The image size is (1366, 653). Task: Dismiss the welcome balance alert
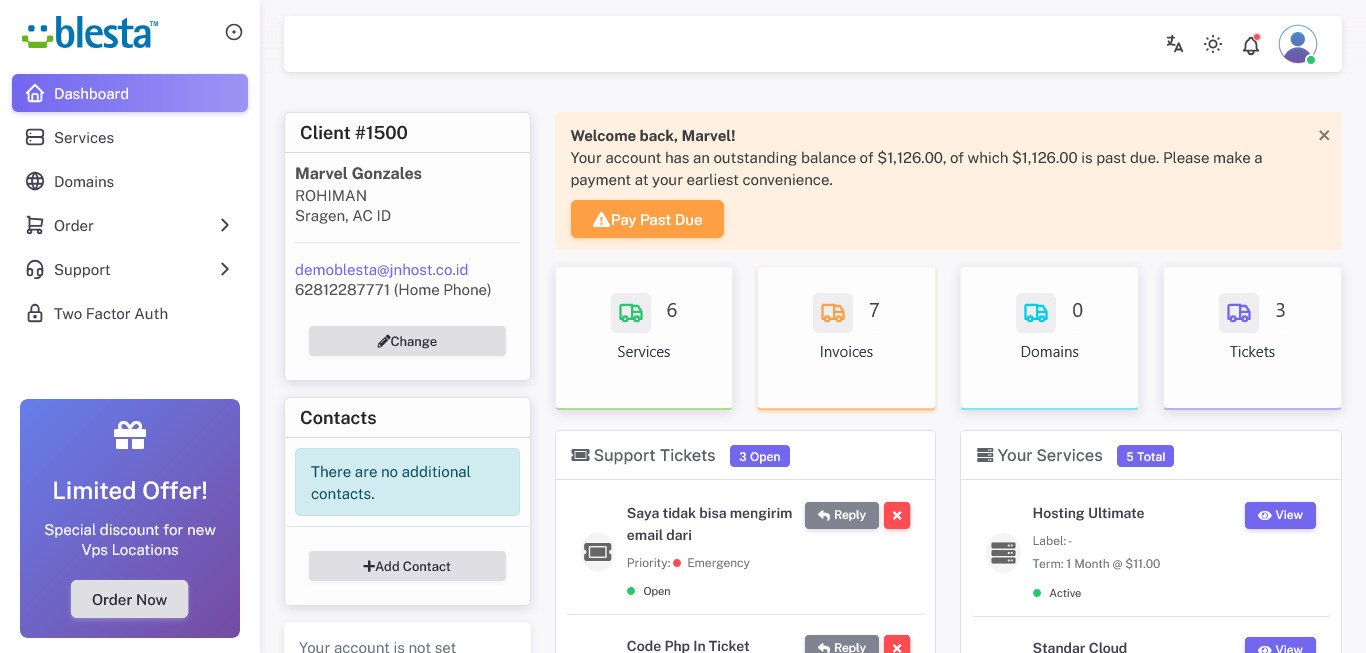[1324, 136]
